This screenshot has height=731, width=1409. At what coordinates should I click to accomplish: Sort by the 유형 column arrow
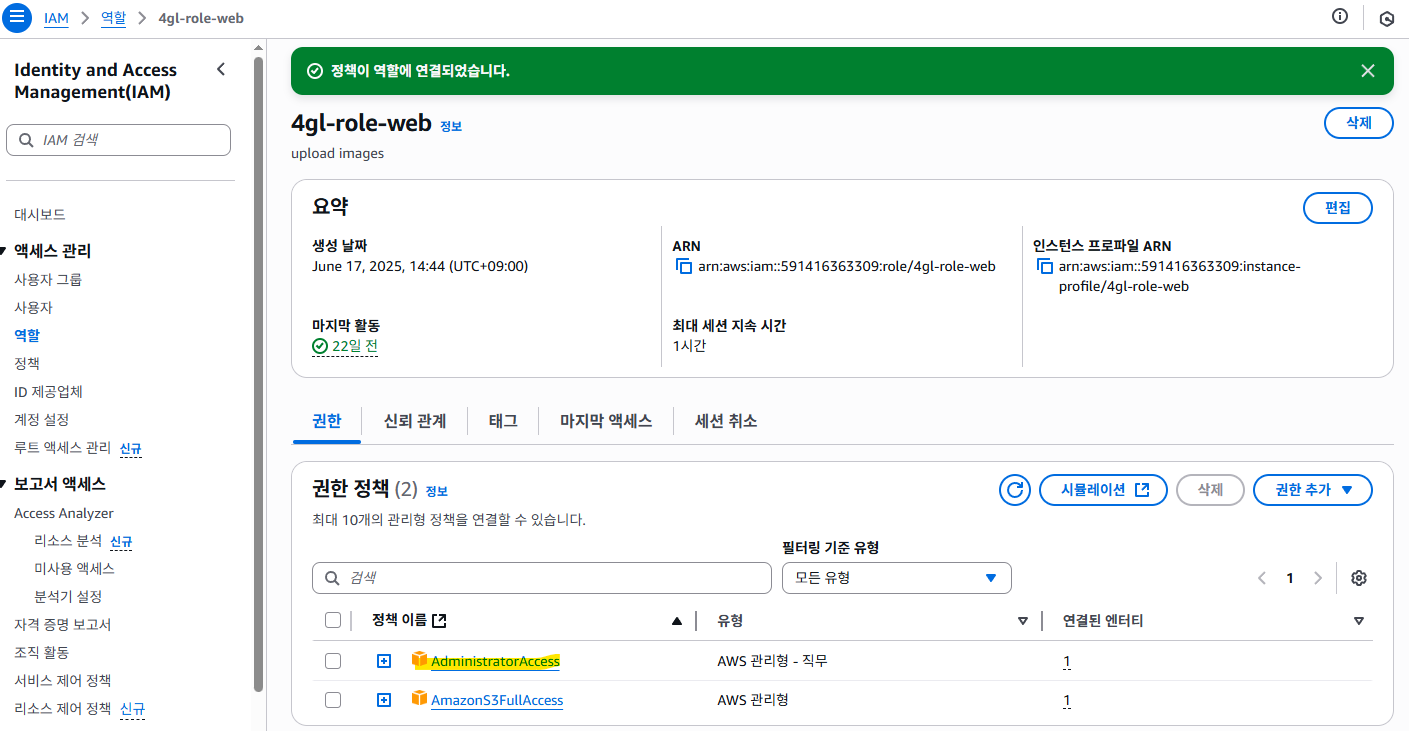click(x=1023, y=621)
